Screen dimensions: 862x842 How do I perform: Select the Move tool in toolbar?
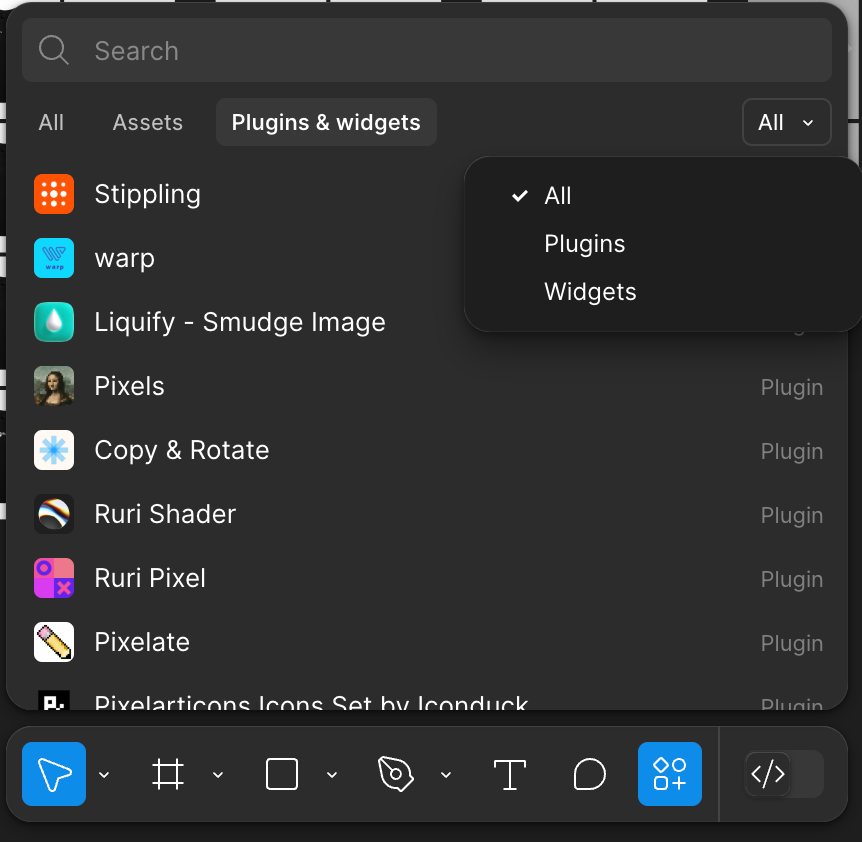54,774
